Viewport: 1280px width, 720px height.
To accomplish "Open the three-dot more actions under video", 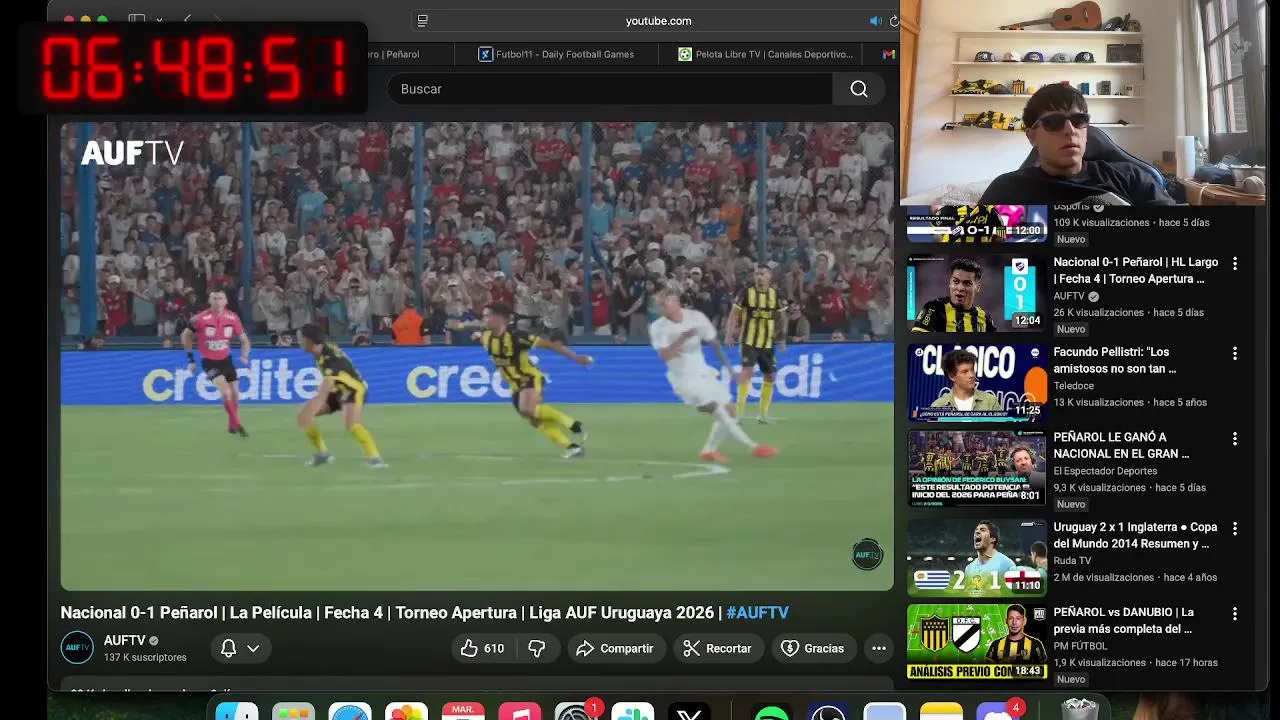I will [x=879, y=648].
